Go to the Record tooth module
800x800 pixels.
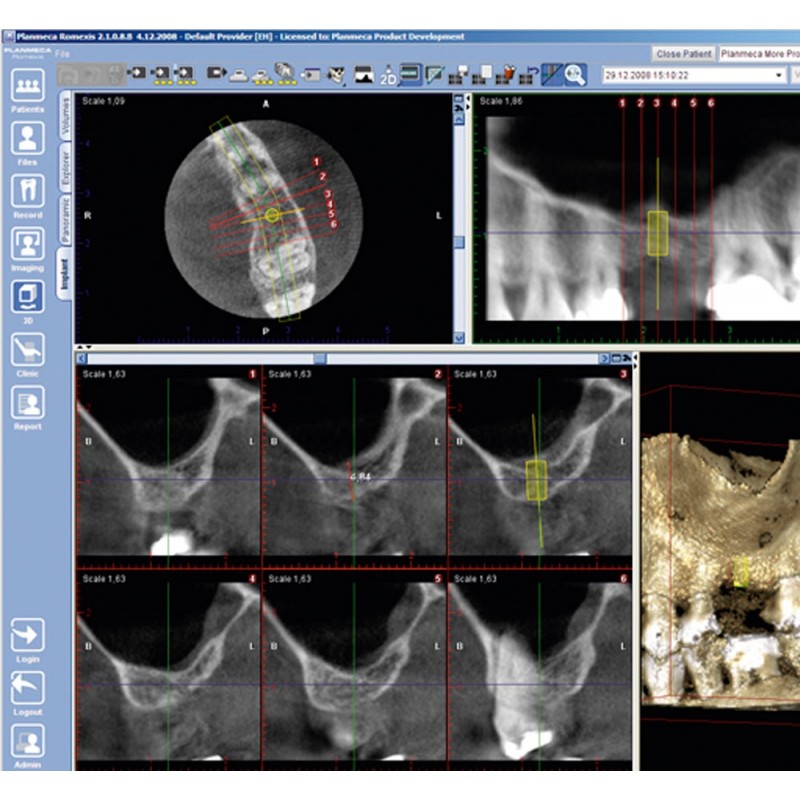[27, 193]
